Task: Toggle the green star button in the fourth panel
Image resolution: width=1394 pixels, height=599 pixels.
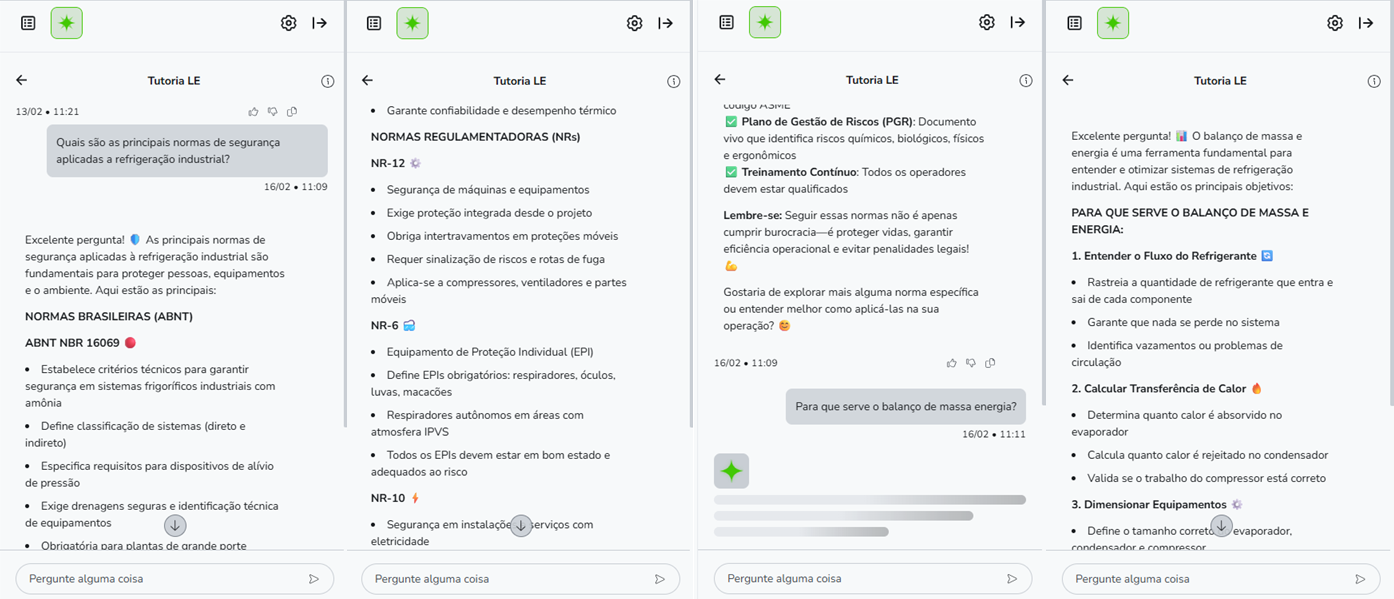Action: (1113, 23)
